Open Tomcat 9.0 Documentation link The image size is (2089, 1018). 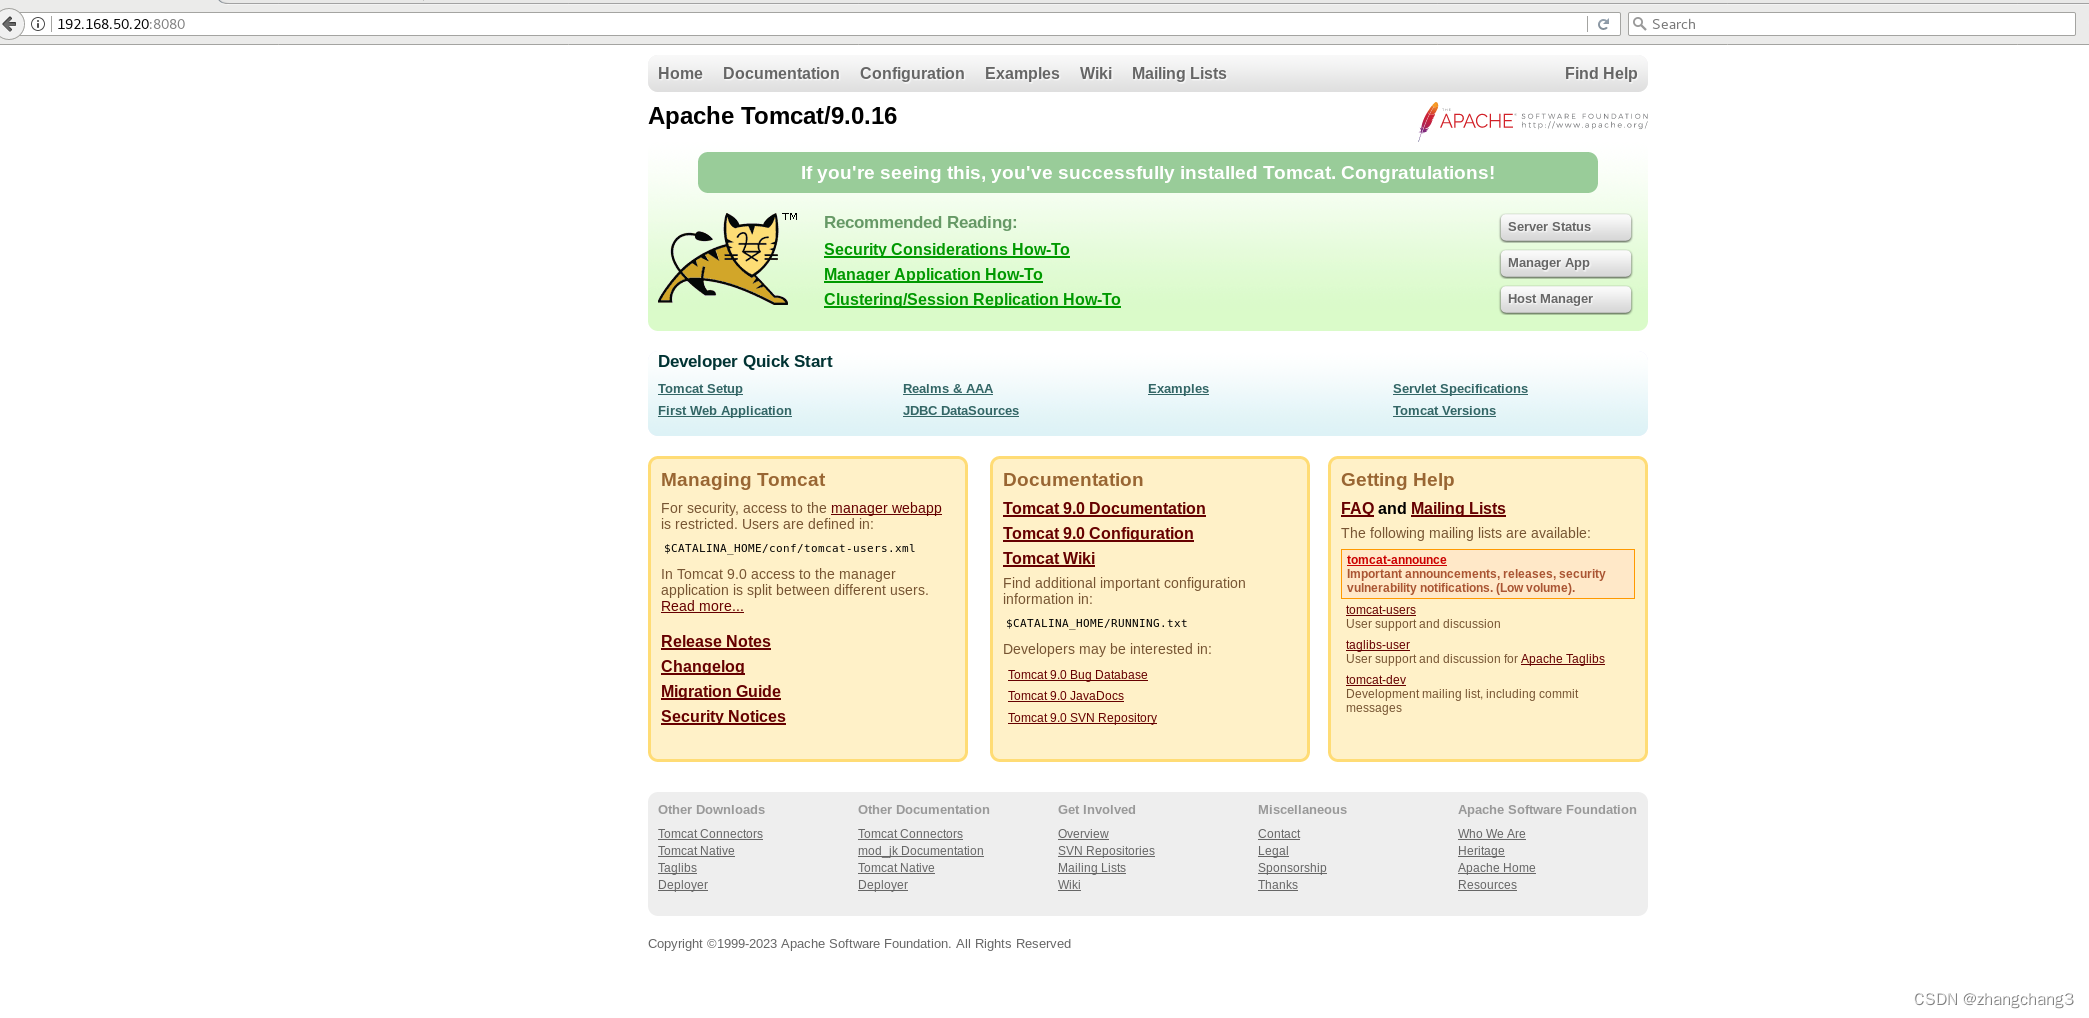click(x=1104, y=509)
